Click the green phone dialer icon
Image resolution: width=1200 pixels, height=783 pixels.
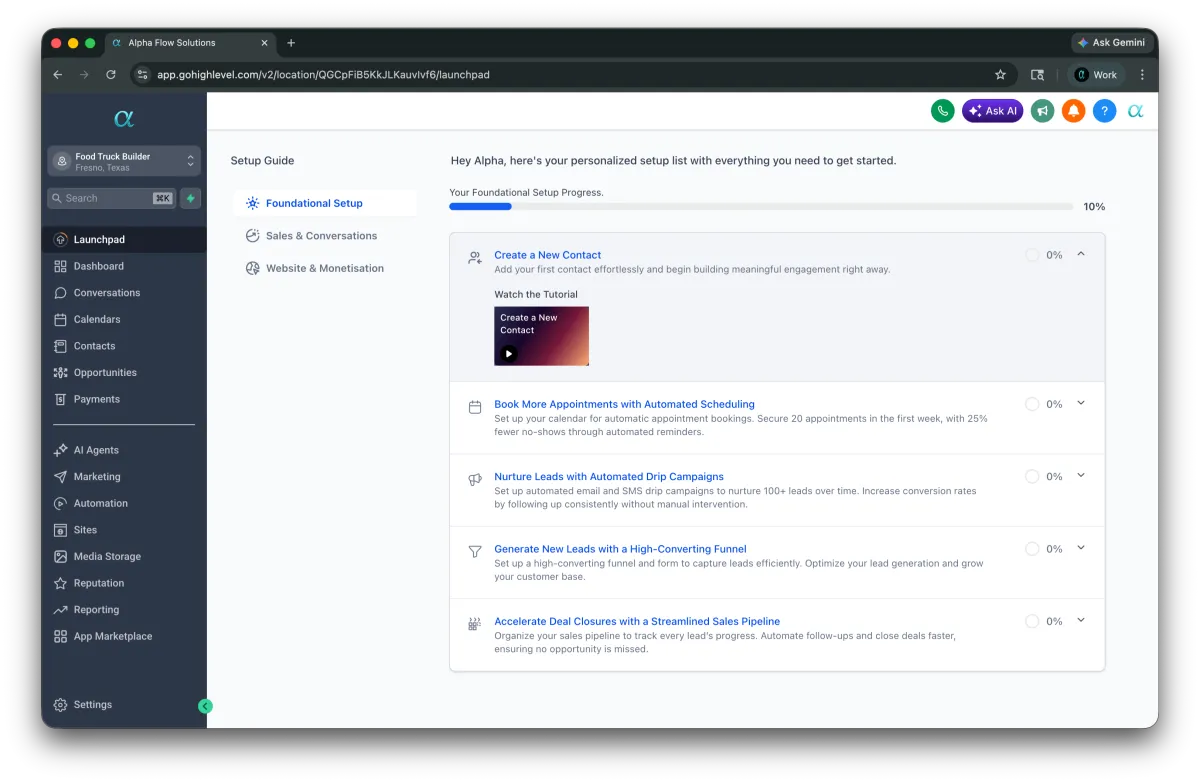click(942, 111)
